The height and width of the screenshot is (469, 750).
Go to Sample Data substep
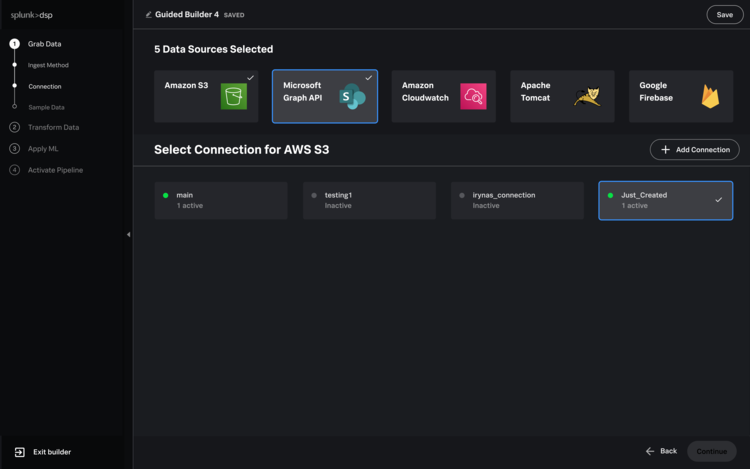(x=46, y=107)
